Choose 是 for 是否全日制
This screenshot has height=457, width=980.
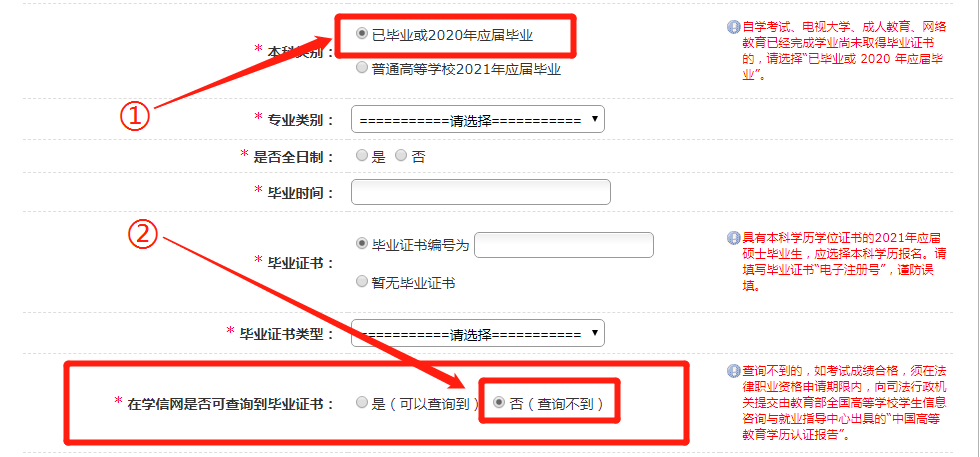pyautogui.click(x=361, y=155)
